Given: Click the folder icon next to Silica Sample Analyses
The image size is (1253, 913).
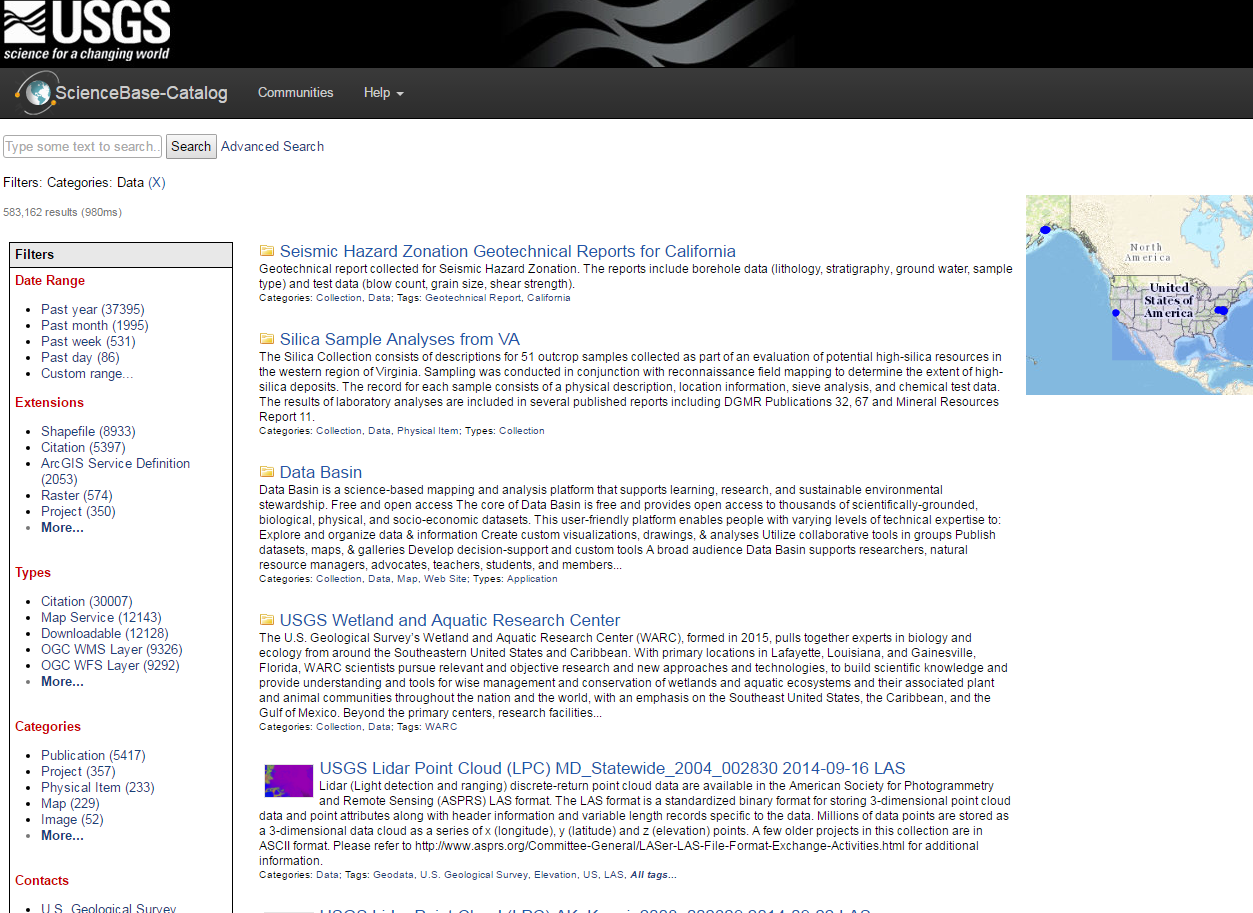Looking at the screenshot, I should click(x=267, y=339).
